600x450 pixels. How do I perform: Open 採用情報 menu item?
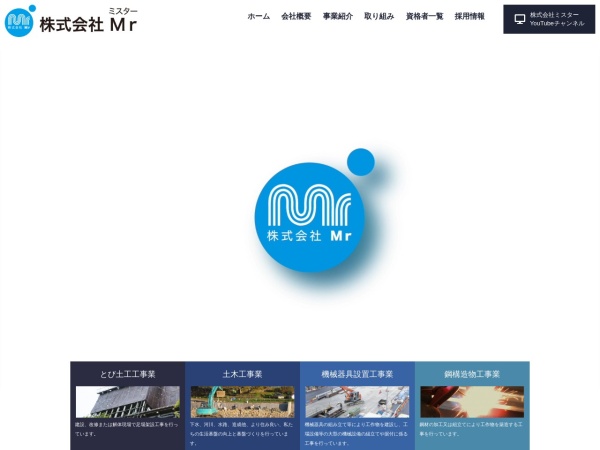[470, 16]
